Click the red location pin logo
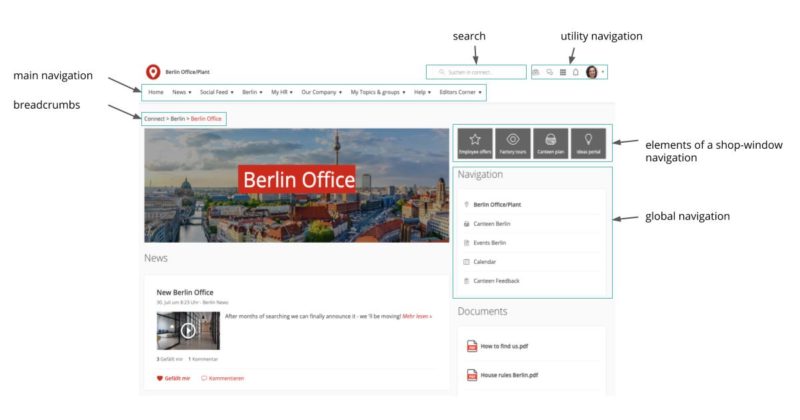 (153, 72)
